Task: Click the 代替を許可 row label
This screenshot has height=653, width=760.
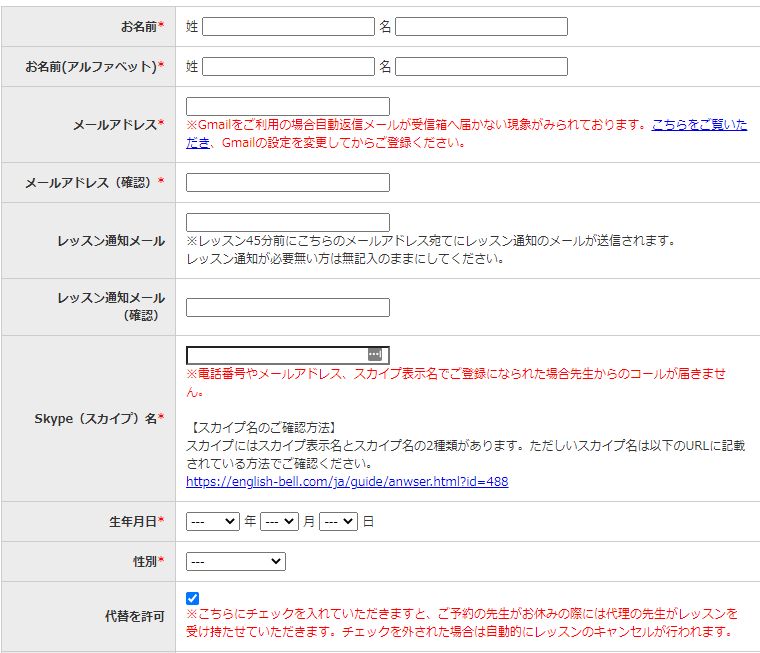Action: tap(134, 617)
